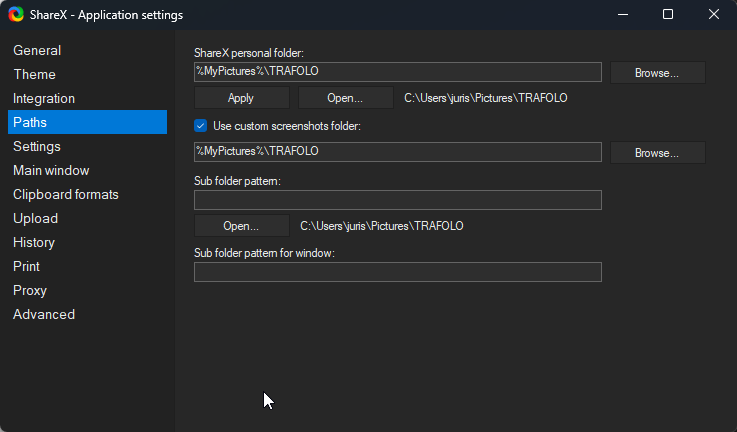
Task: Click the Sub folder pattern for window field
Action: click(398, 272)
